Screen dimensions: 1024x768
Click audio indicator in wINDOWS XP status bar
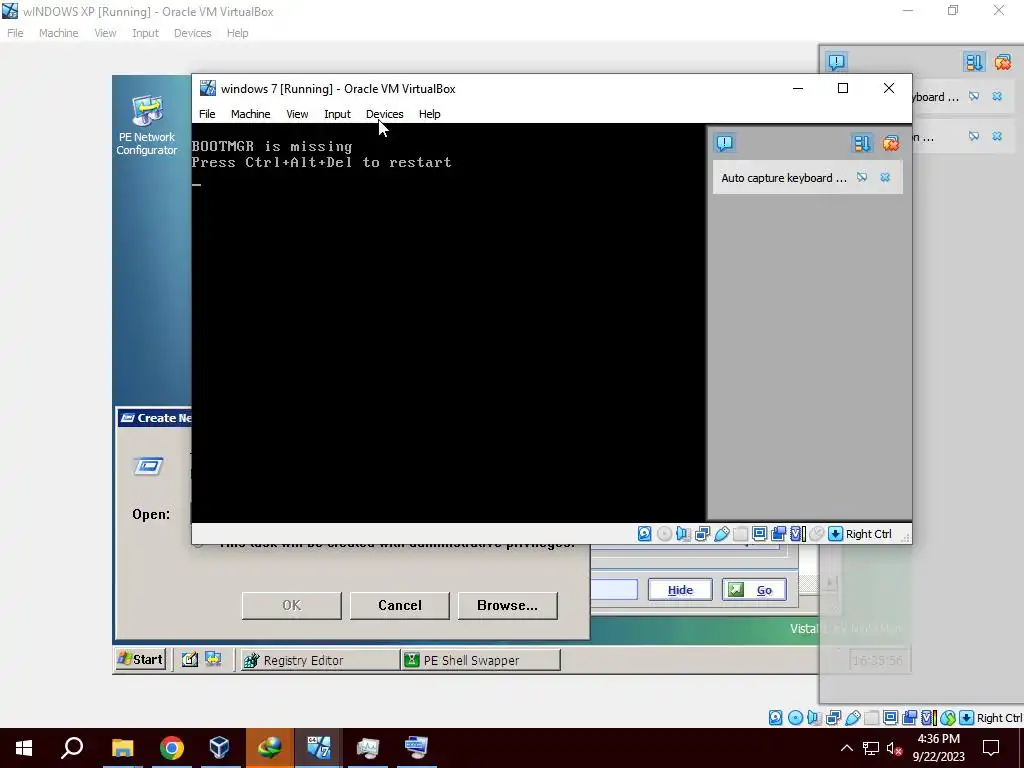pos(814,718)
